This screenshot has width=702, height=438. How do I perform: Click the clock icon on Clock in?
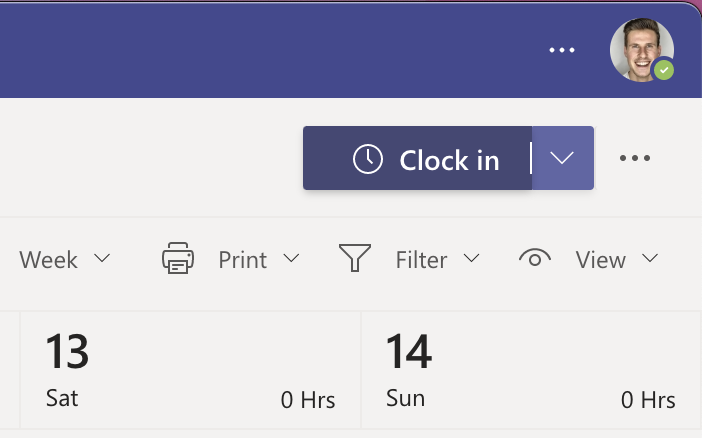[x=368, y=159]
